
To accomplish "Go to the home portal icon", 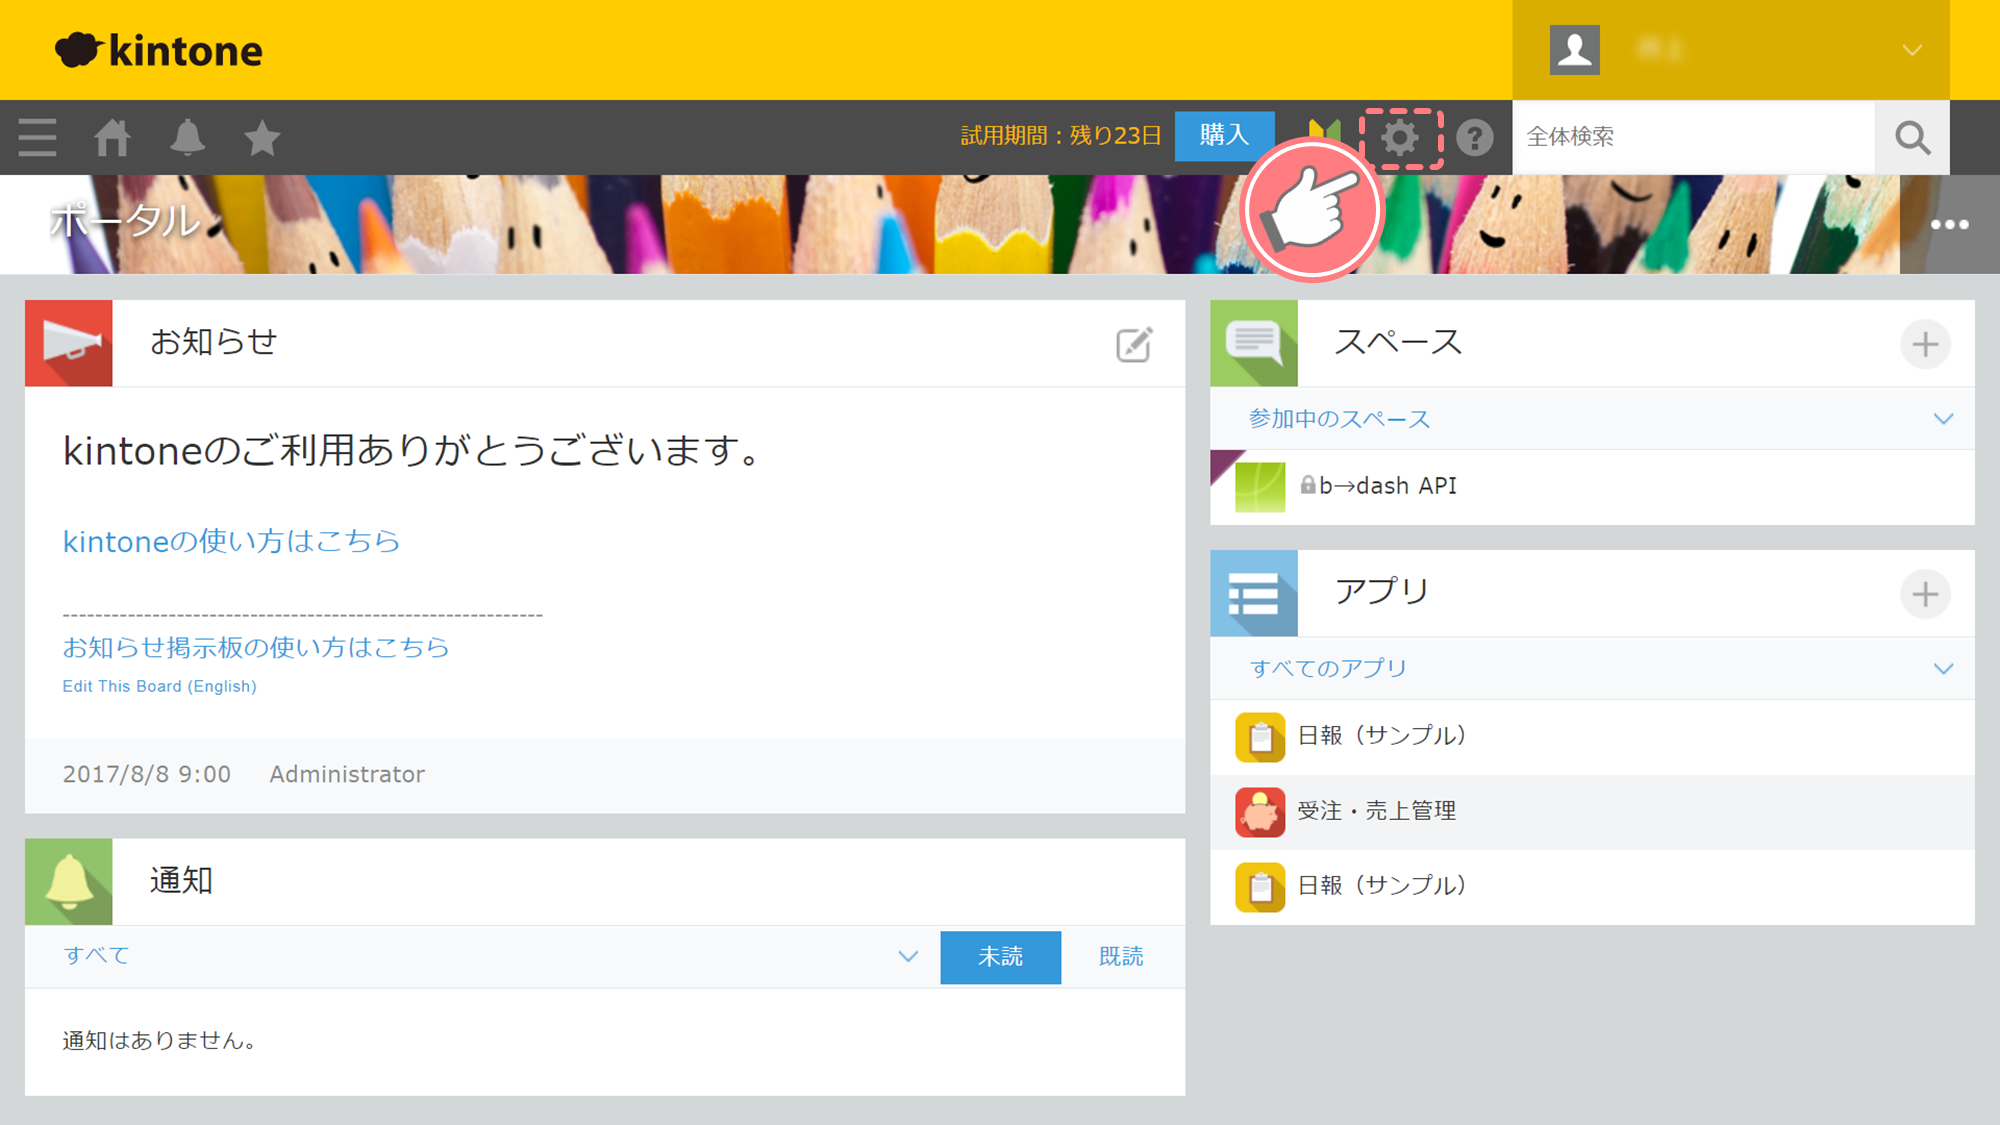I will click(x=112, y=137).
